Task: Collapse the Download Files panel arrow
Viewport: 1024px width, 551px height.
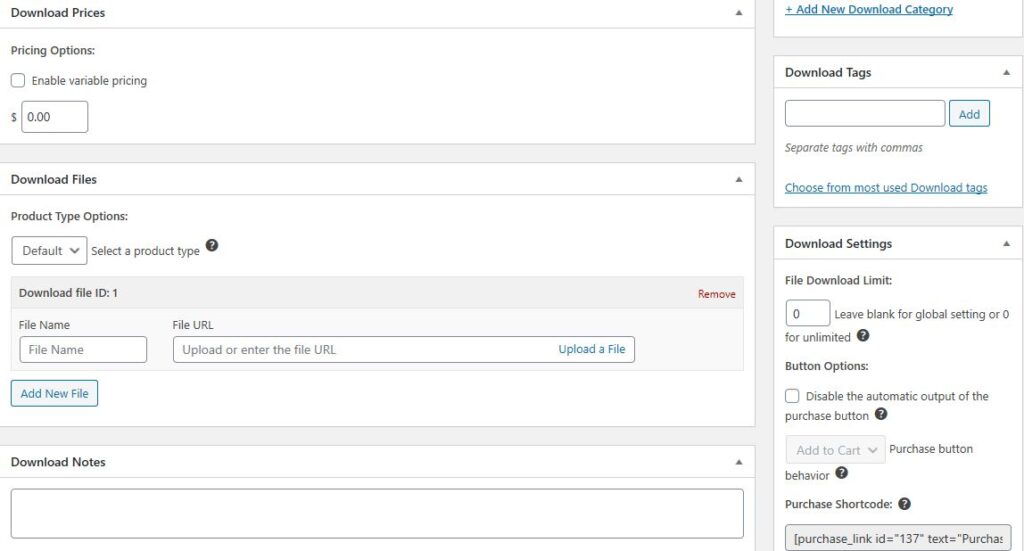Action: point(739,180)
